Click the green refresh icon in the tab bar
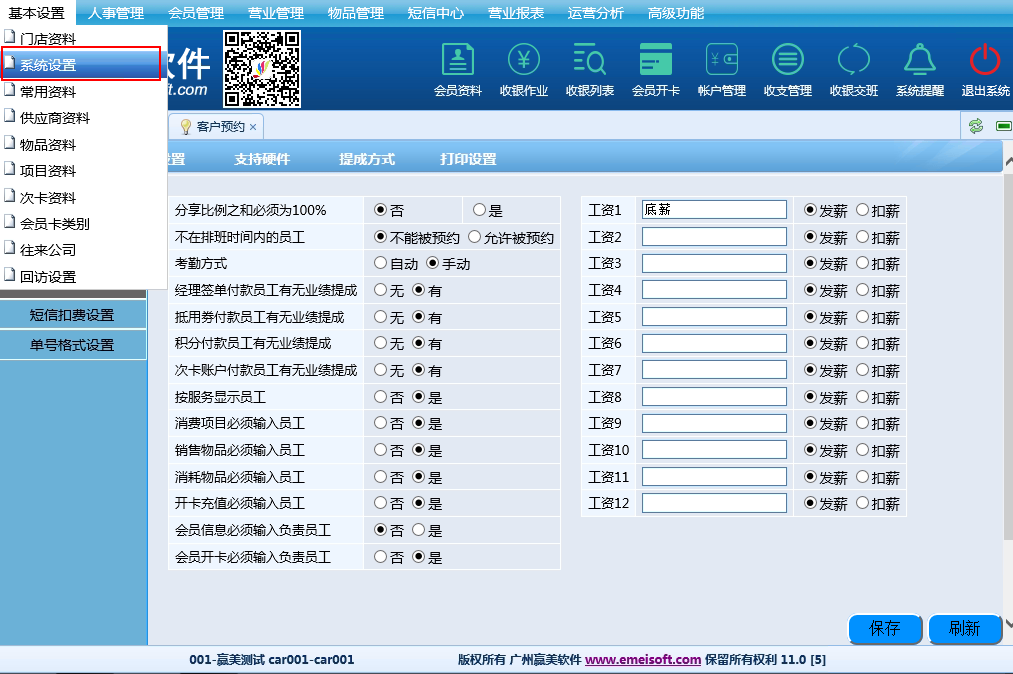The image size is (1013, 674). pyautogui.click(x=976, y=126)
